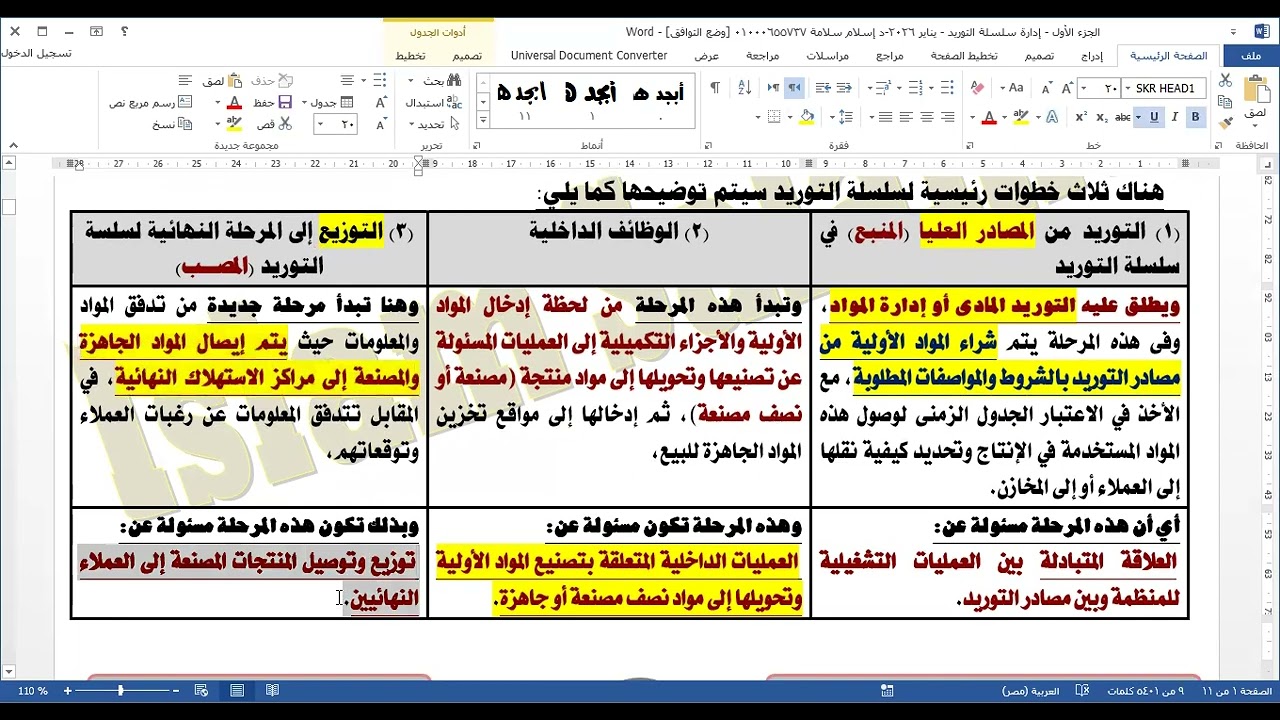Click the Shading paint bucket icon

point(806,117)
